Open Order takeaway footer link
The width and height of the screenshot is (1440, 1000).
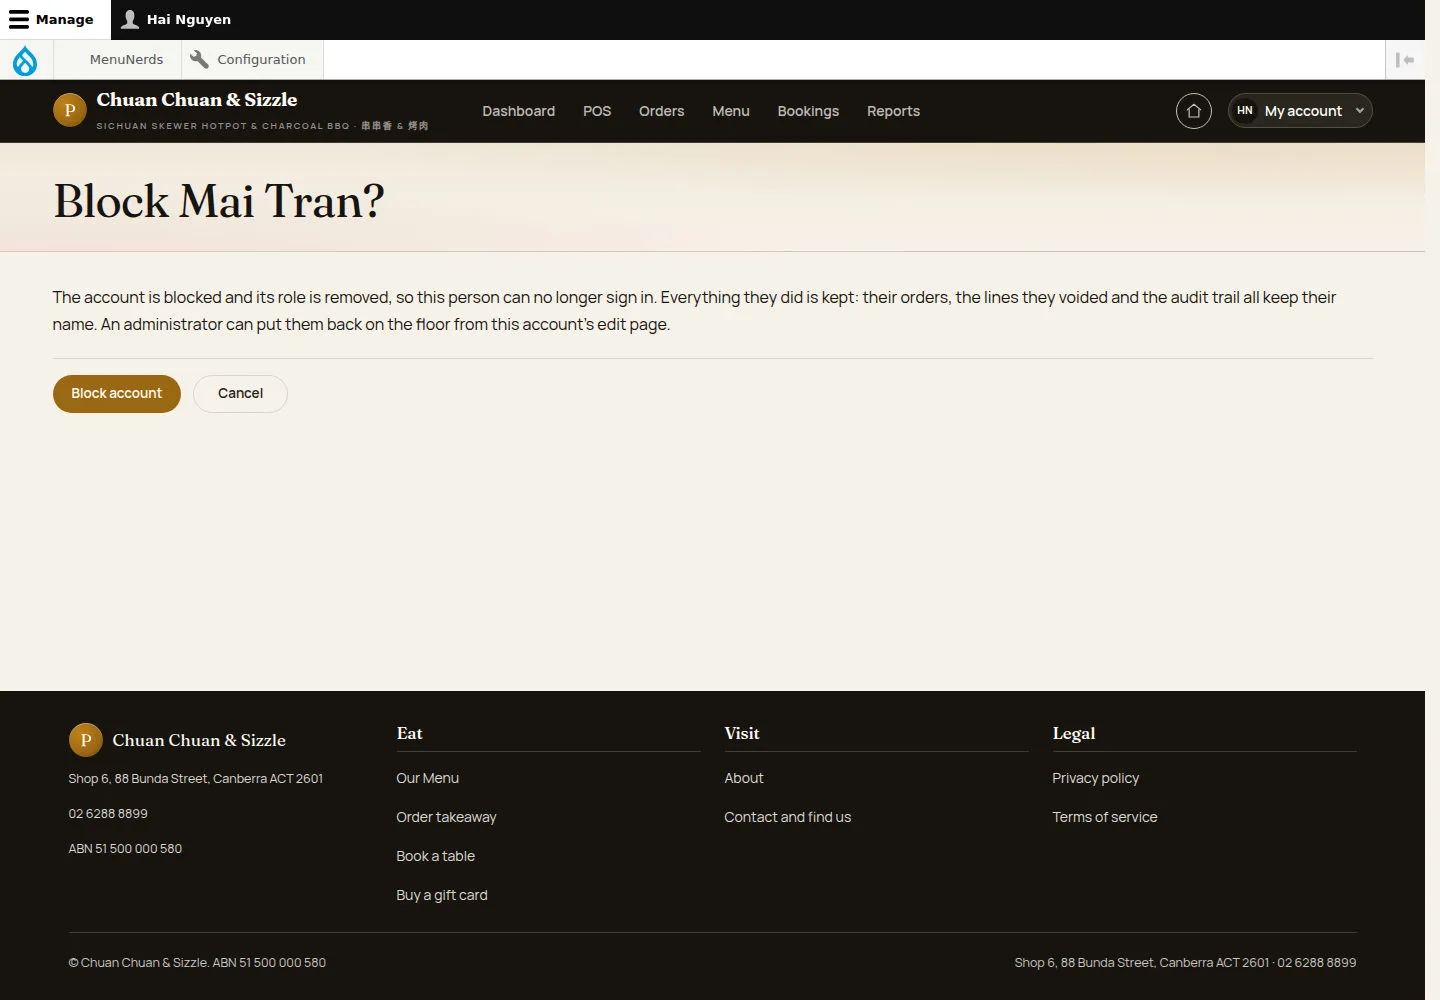coord(446,817)
